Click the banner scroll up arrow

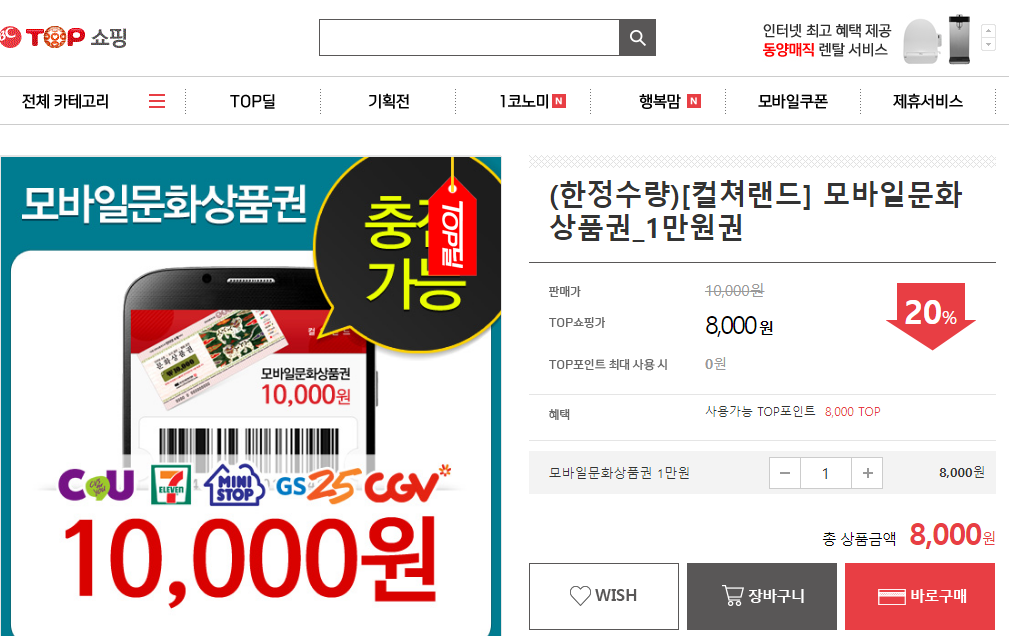[988, 30]
